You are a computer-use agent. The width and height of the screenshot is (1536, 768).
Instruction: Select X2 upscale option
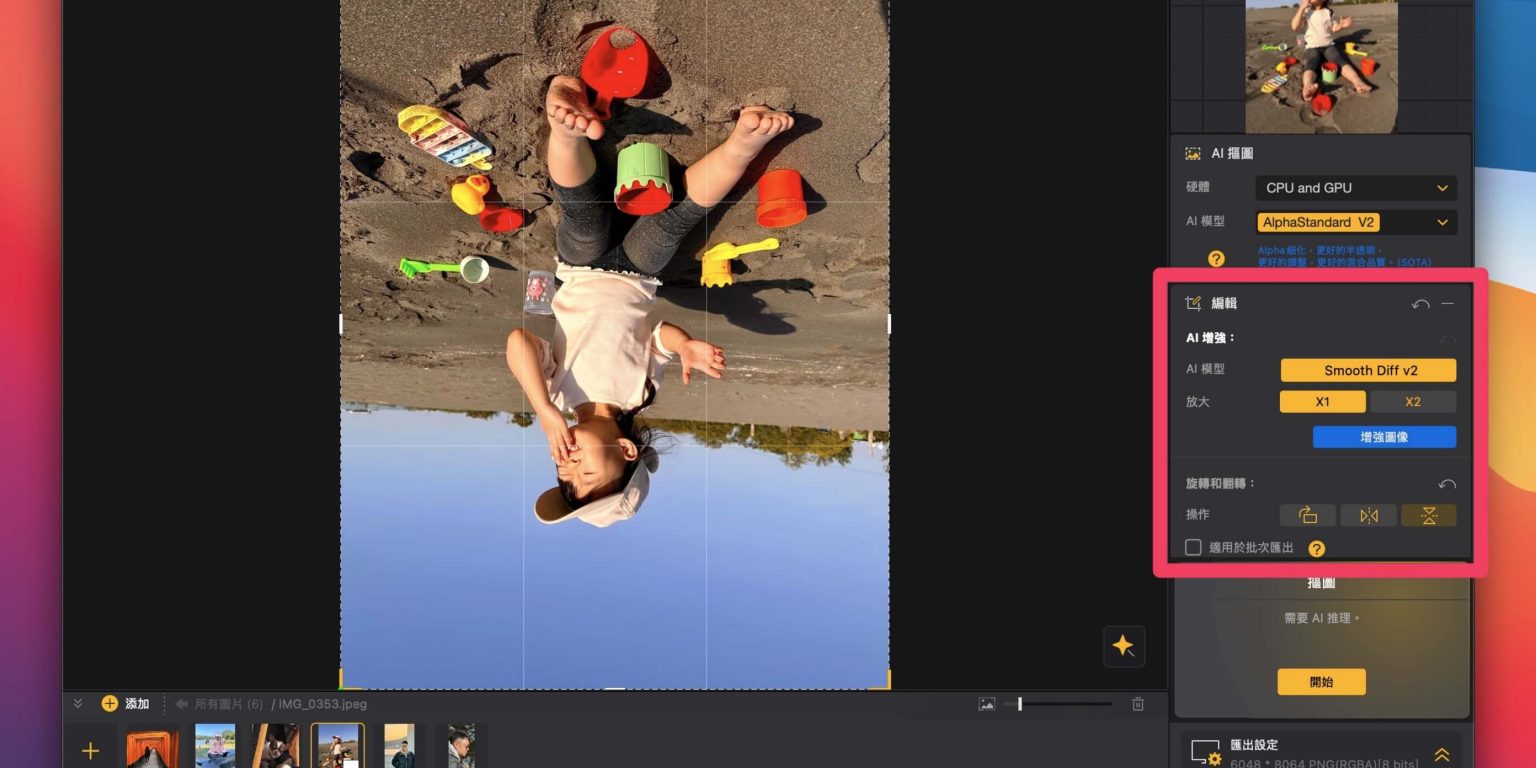tap(1412, 402)
